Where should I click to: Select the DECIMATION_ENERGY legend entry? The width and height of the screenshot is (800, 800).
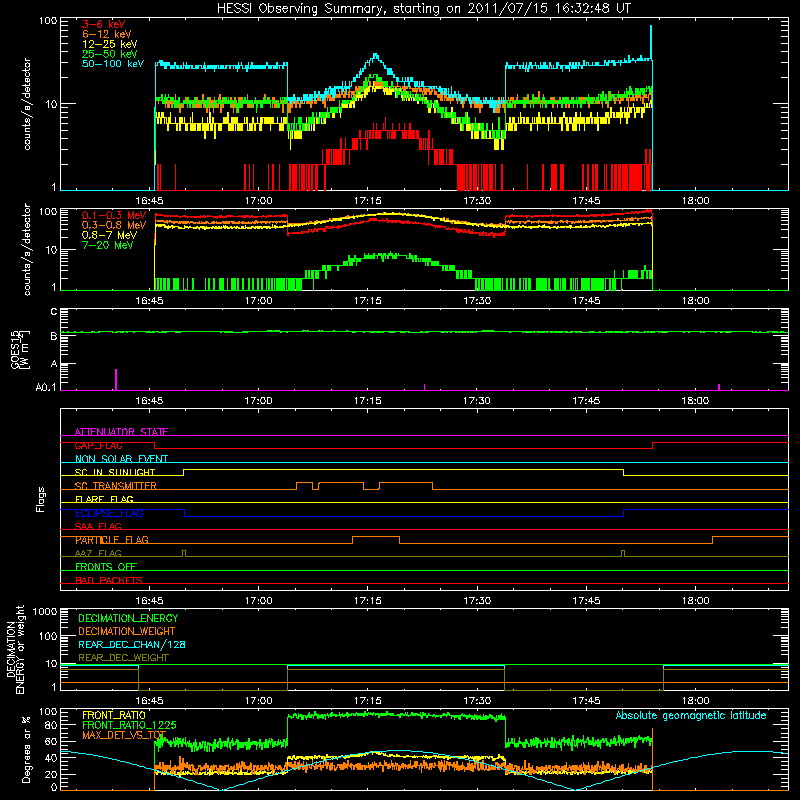click(x=128, y=618)
